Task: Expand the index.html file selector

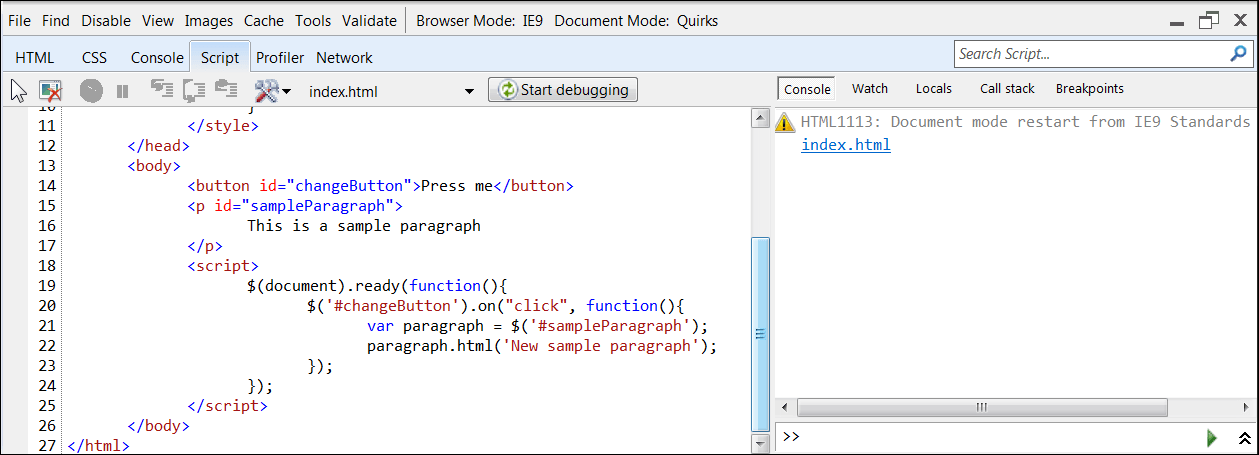Action: click(x=469, y=91)
